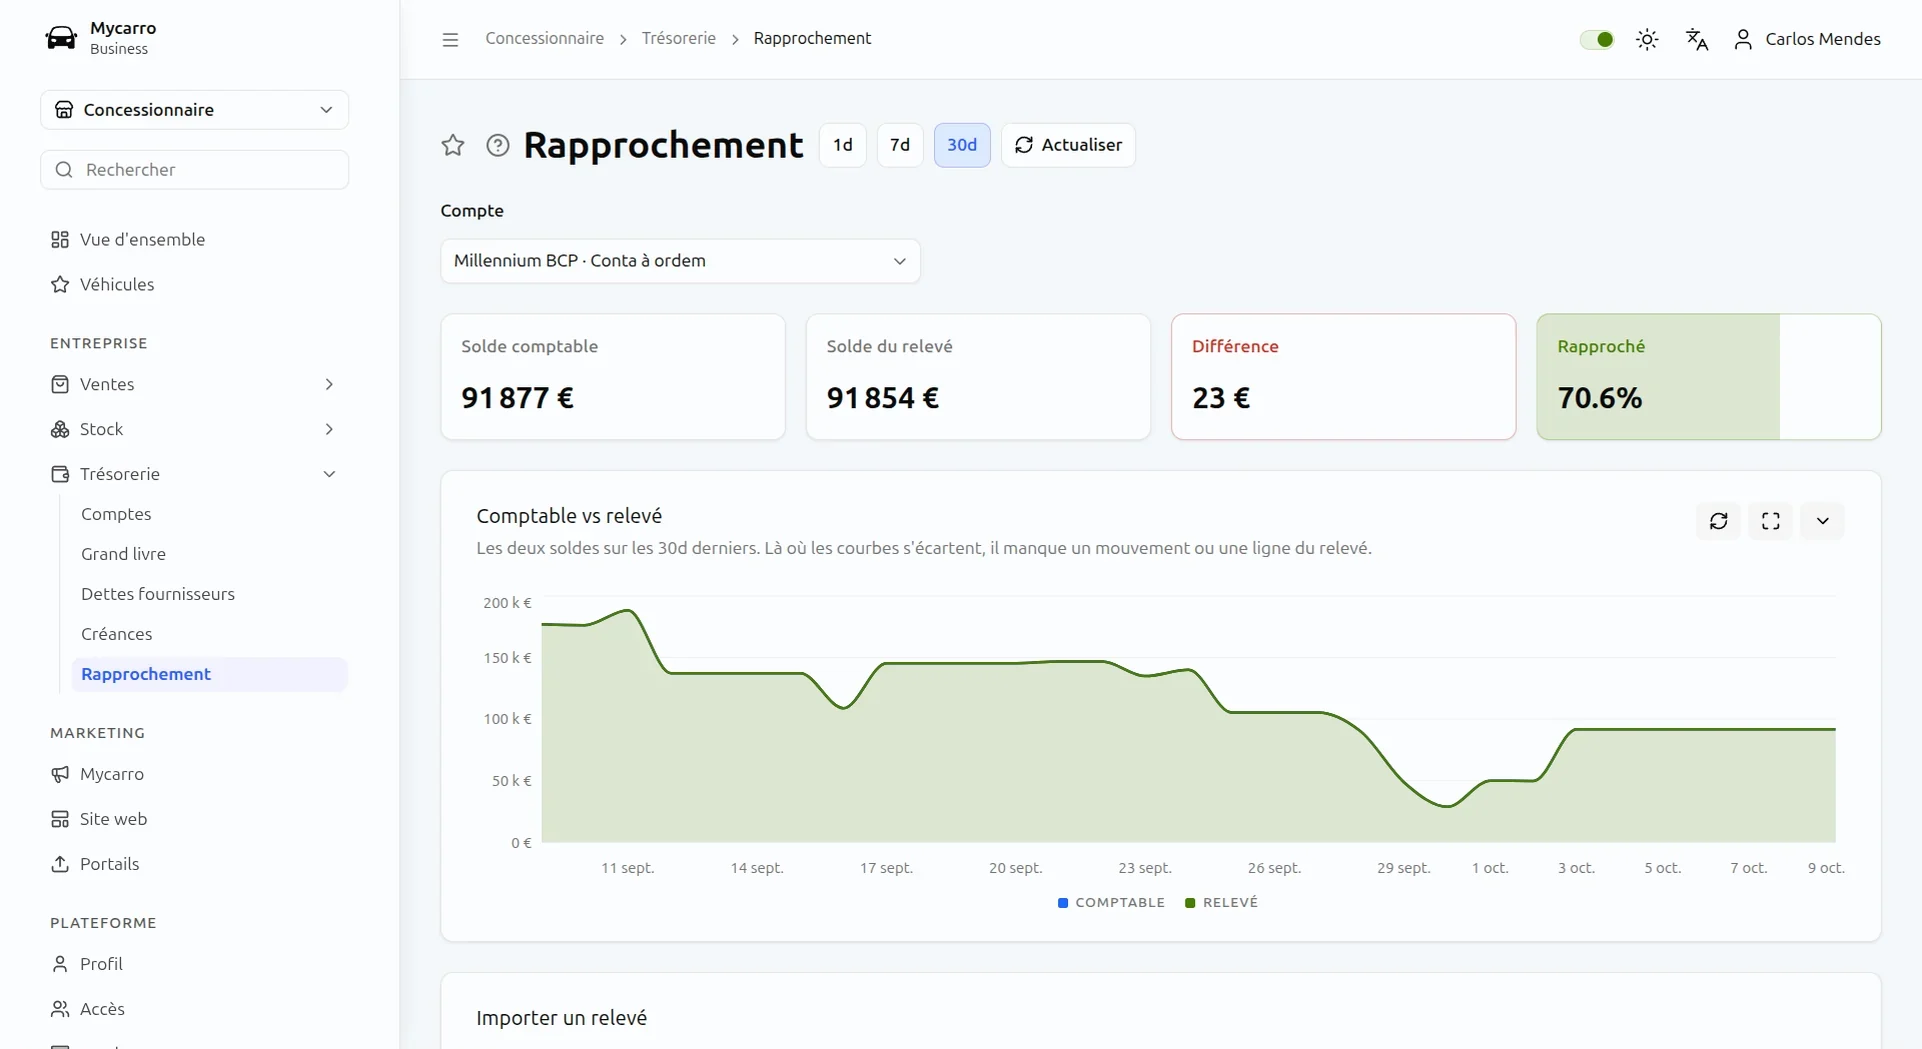Open Carlos Mendes user menu

tap(1807, 39)
